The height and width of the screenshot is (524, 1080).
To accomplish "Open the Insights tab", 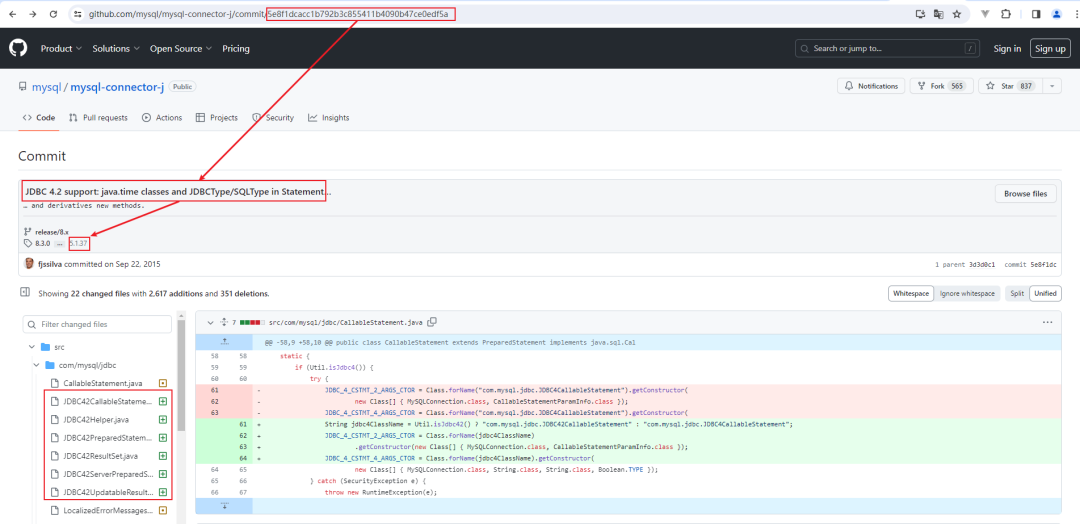I will point(329,118).
